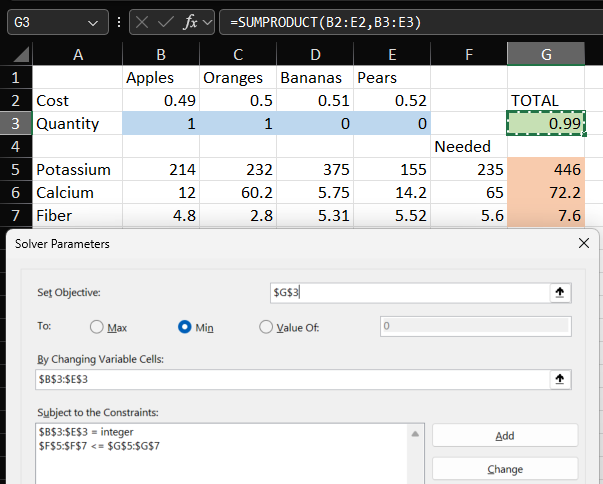The image size is (603, 484).
Task: Click the formula bar options dots
Action: coord(120,21)
